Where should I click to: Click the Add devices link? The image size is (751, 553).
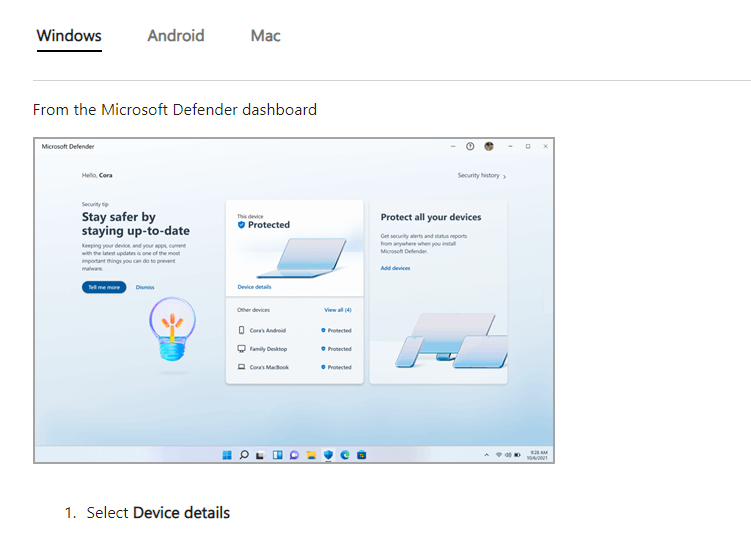click(x=395, y=268)
